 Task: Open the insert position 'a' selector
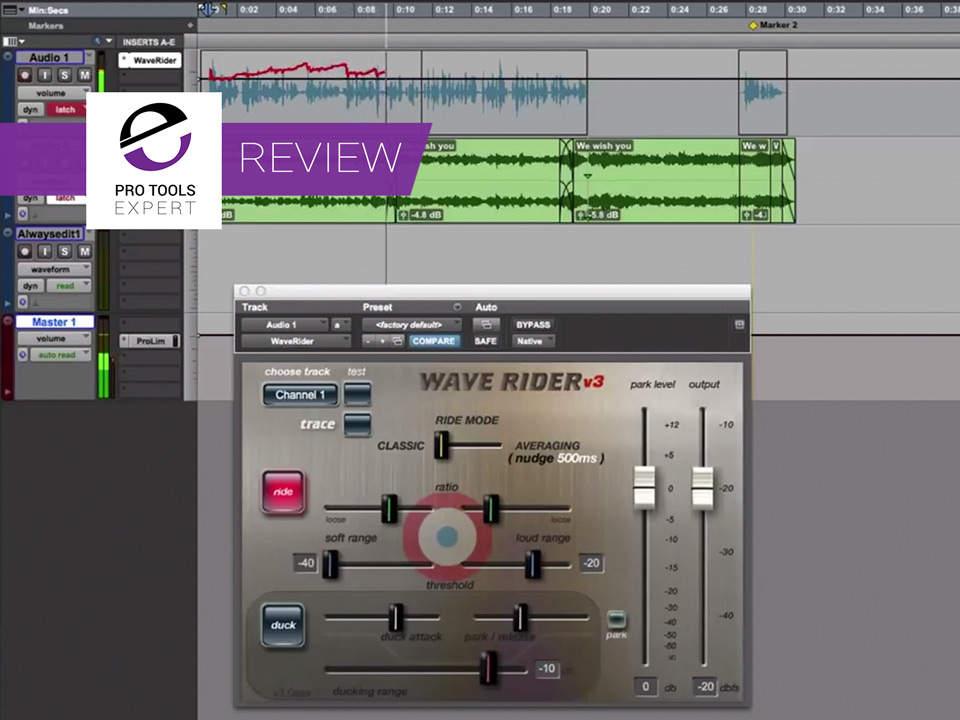(340, 325)
